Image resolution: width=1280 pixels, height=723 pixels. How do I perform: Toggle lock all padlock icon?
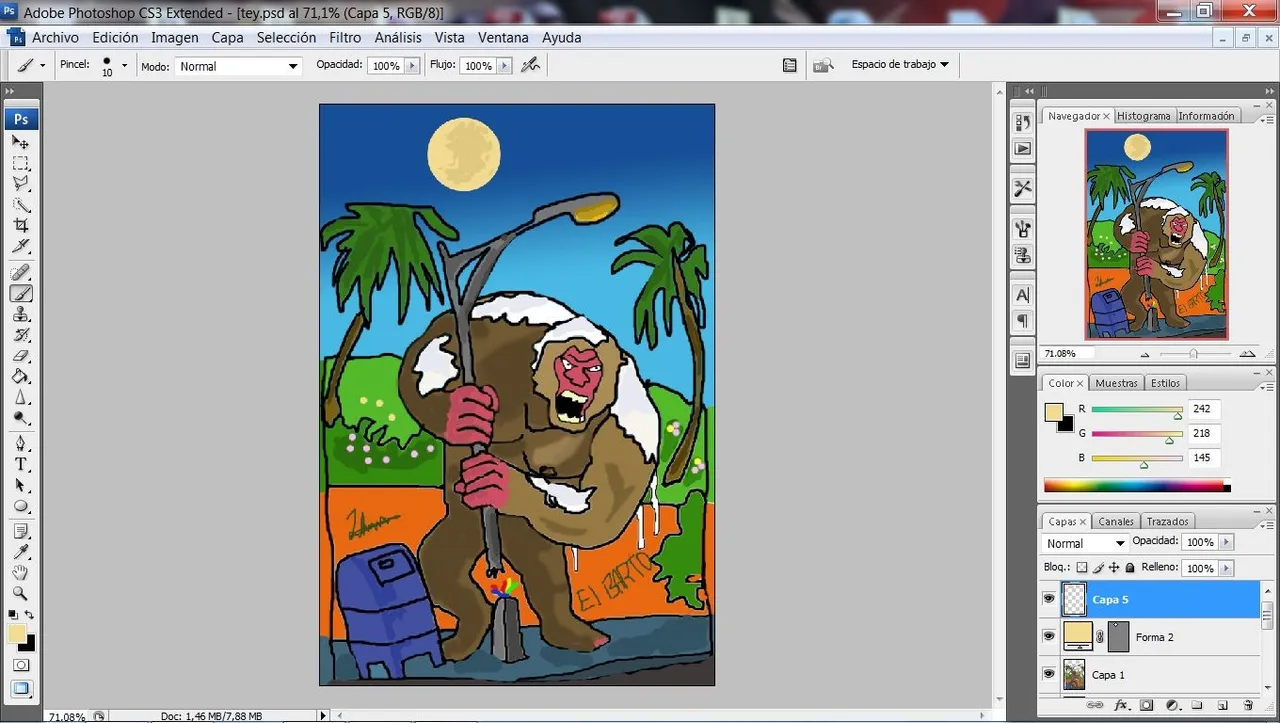click(1131, 568)
